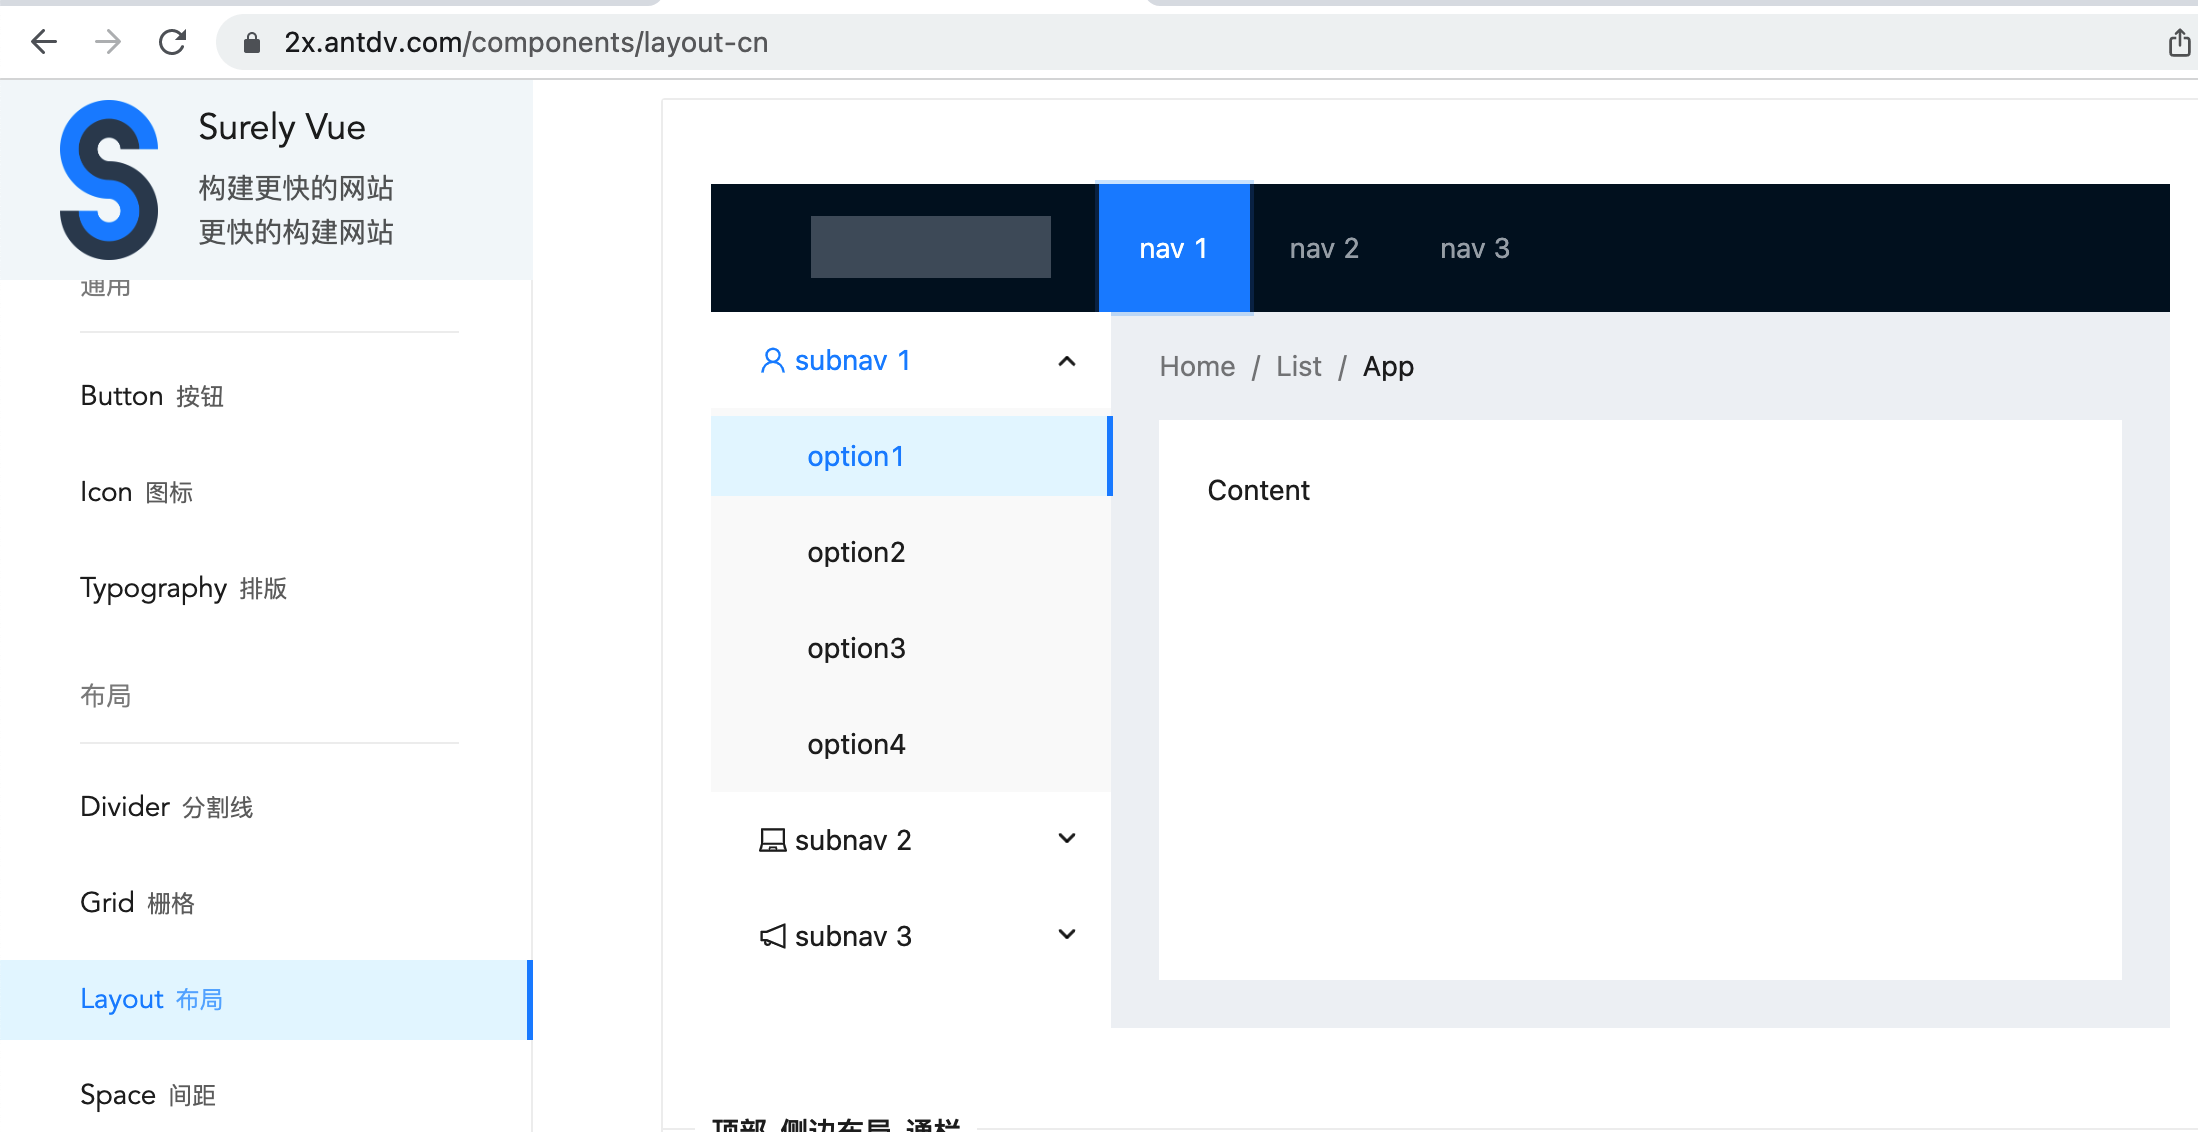
Task: Click the List breadcrumb link
Action: (1298, 366)
